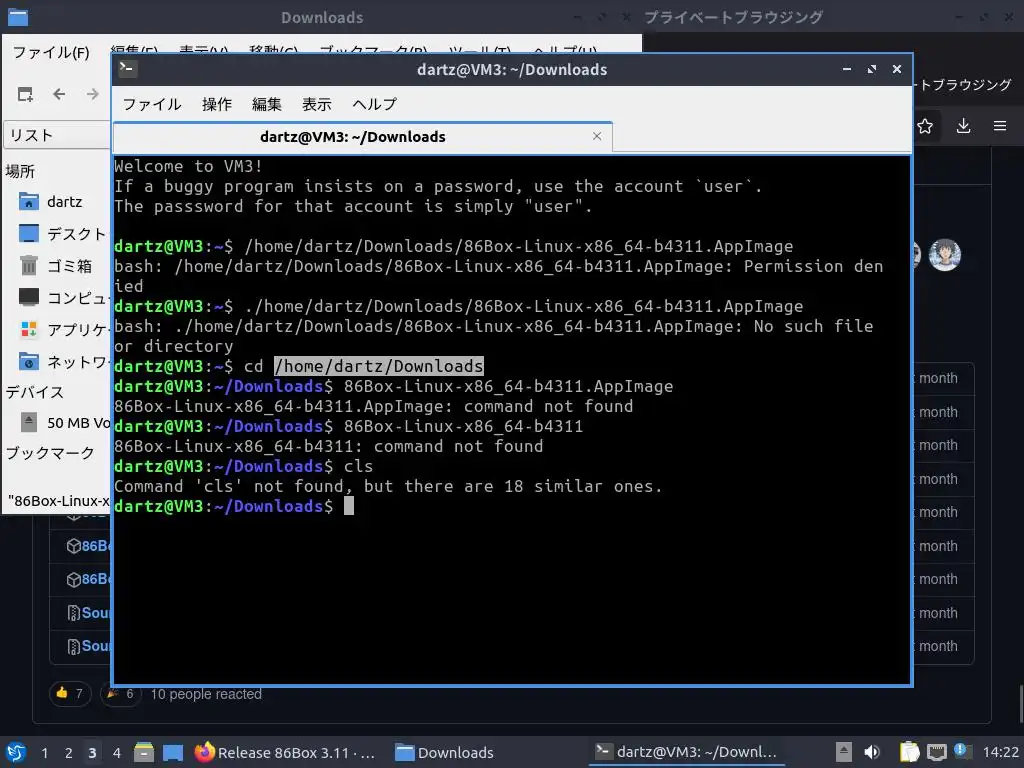Screen dimensions: 1024x768
Task: Click the party reaction with 6
Action: tap(120, 694)
